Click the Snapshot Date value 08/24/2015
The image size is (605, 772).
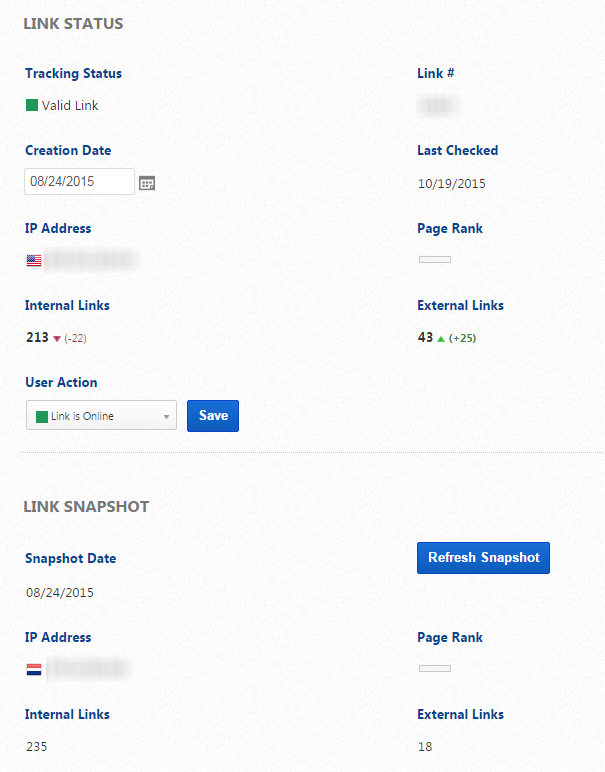pos(60,592)
